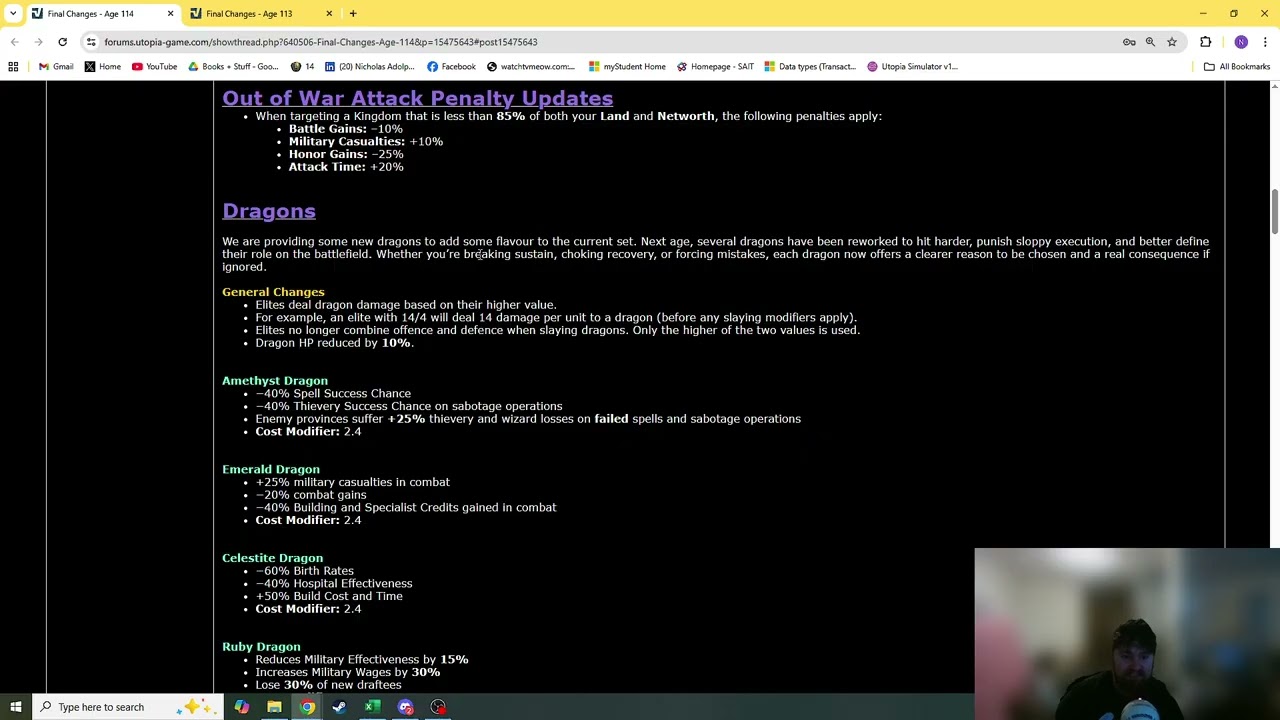1280x720 pixels.
Task: Click the '-40% Hospital Effectiveness' line
Action: (x=333, y=584)
